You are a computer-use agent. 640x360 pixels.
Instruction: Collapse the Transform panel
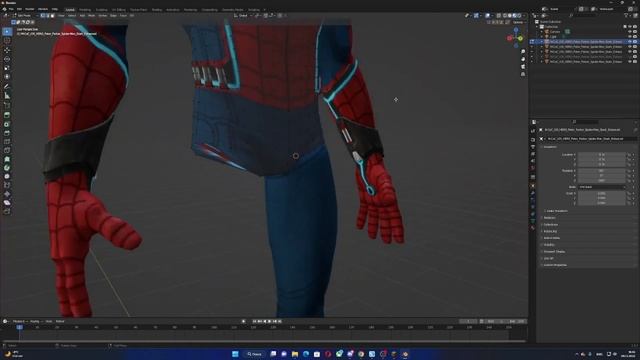[550, 147]
